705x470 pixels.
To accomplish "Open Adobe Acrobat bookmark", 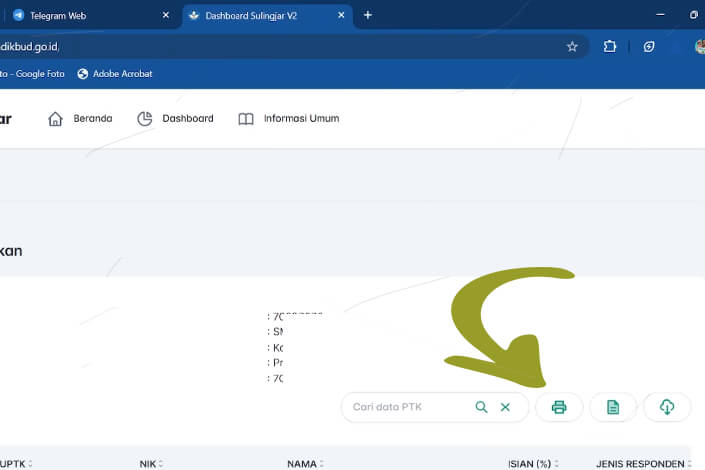I will 112,73.
